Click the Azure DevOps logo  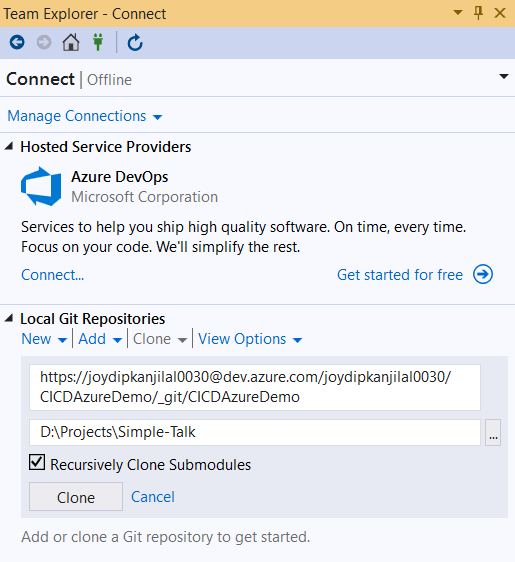[x=41, y=186]
